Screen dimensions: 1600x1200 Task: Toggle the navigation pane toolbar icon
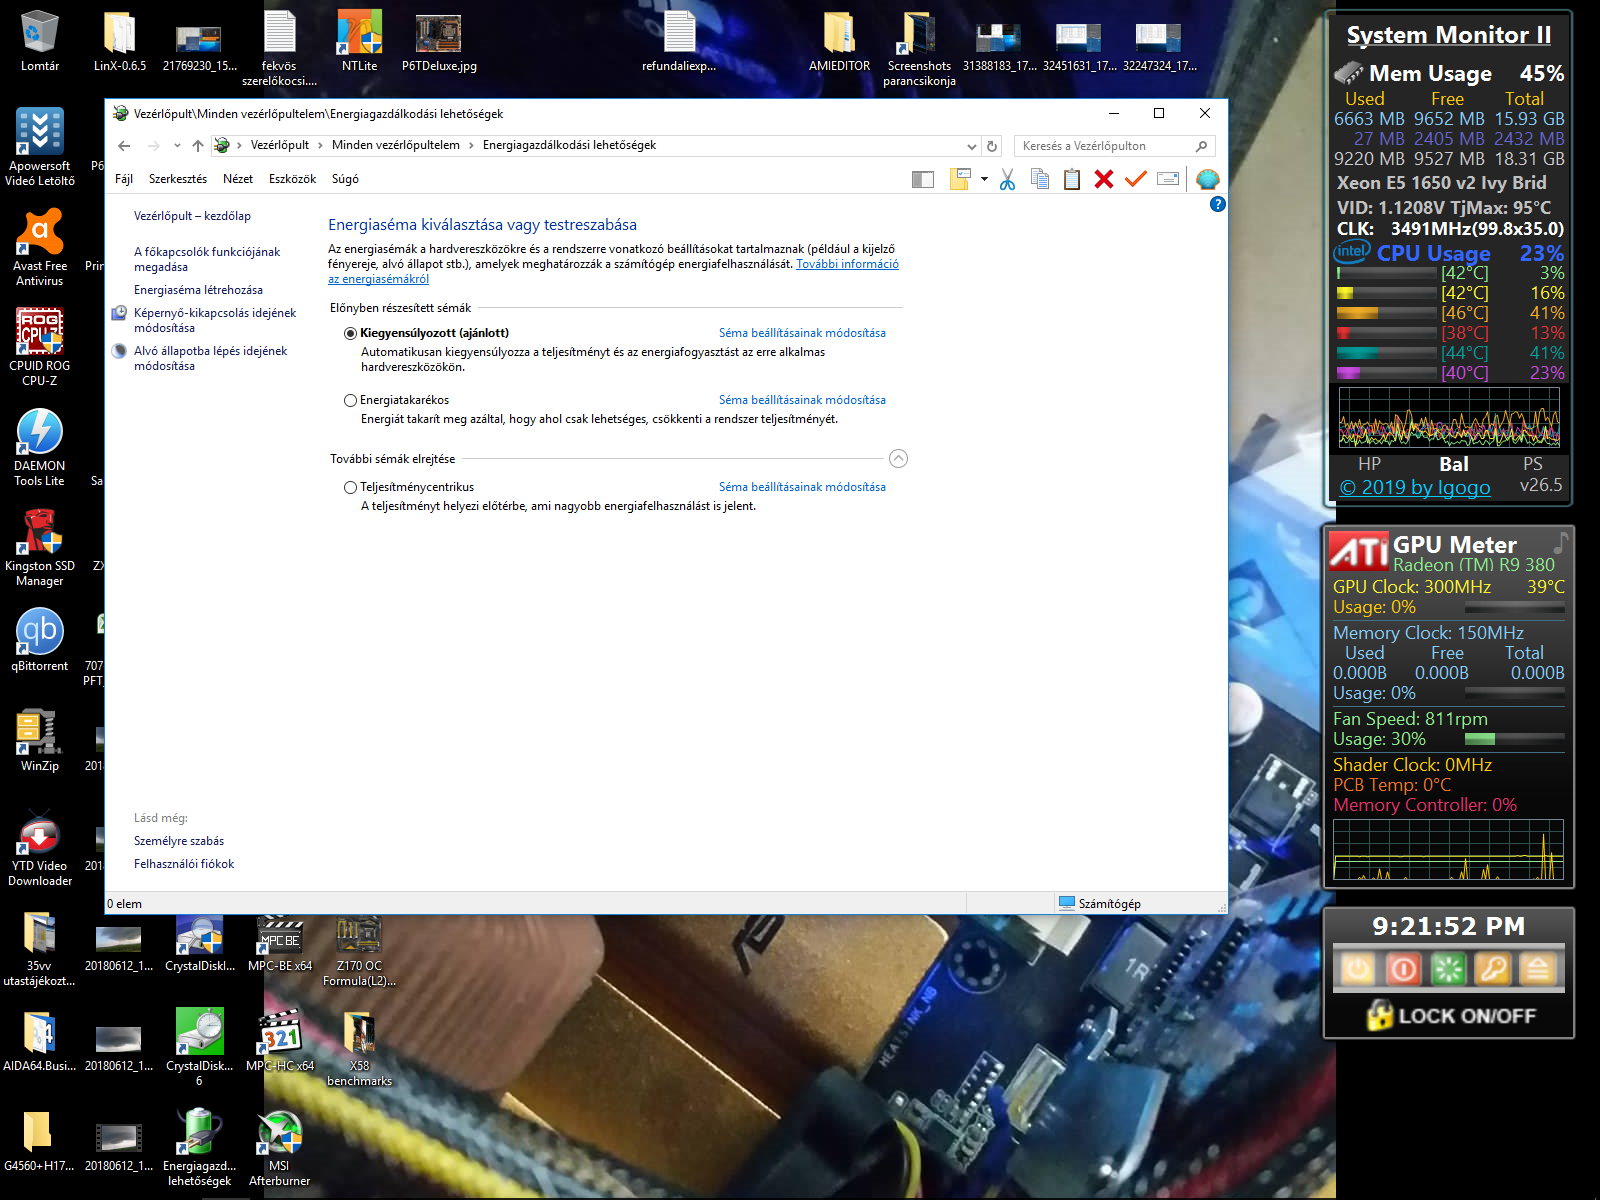point(923,179)
